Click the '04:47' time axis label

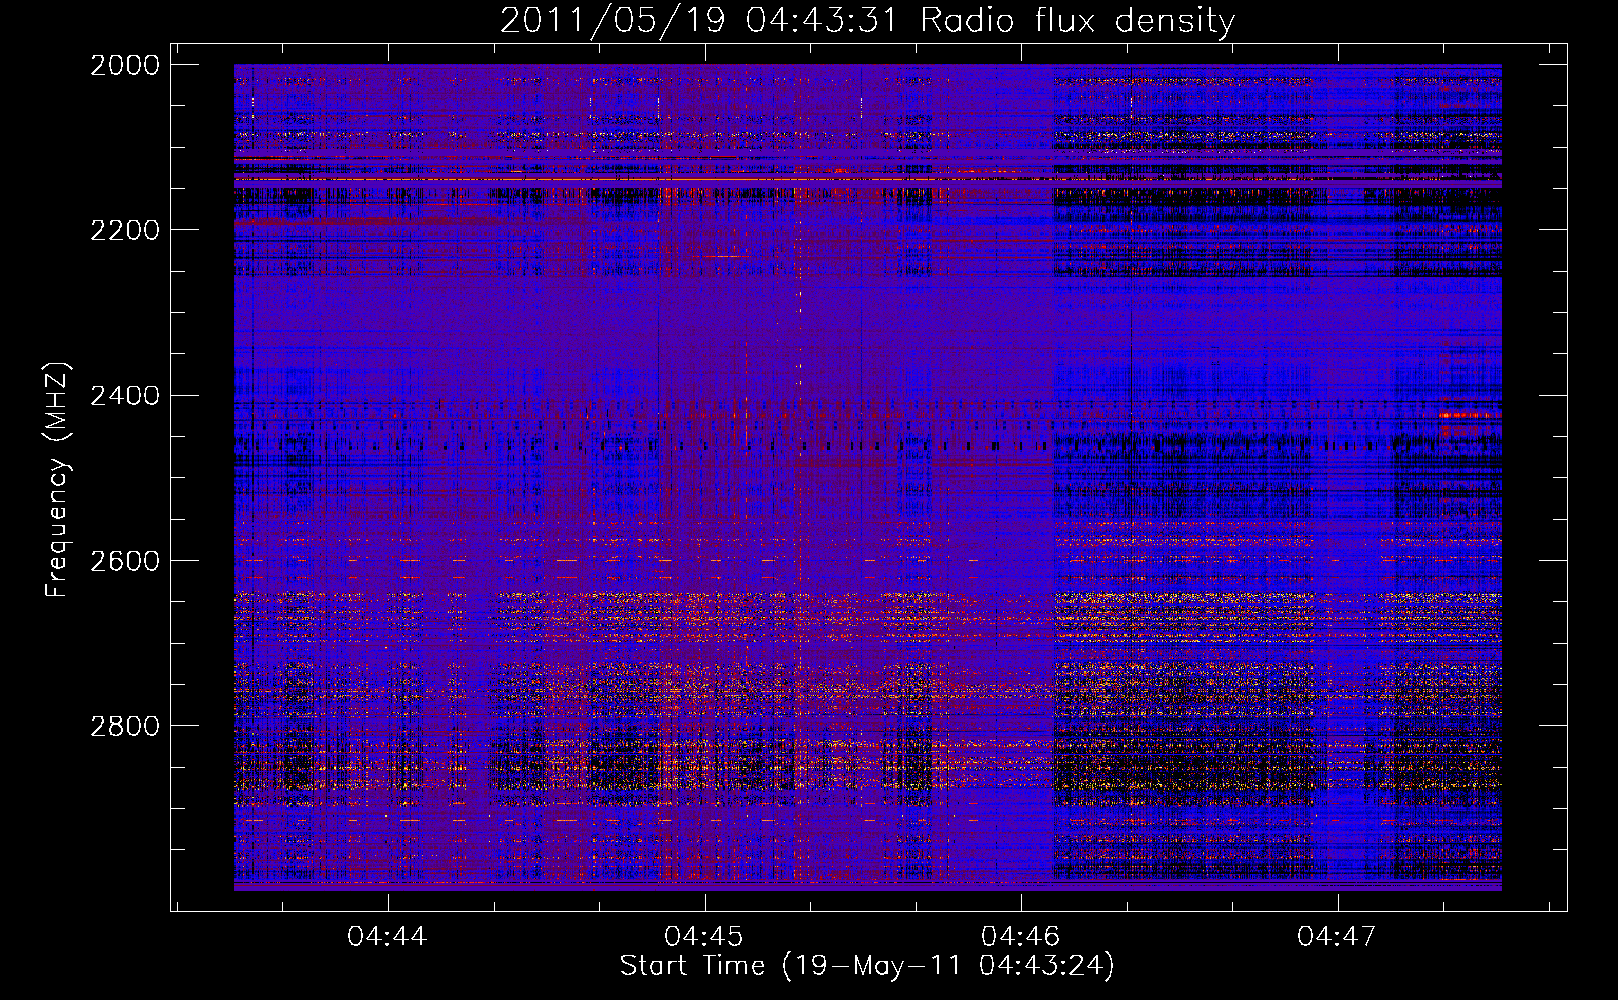1337,937
